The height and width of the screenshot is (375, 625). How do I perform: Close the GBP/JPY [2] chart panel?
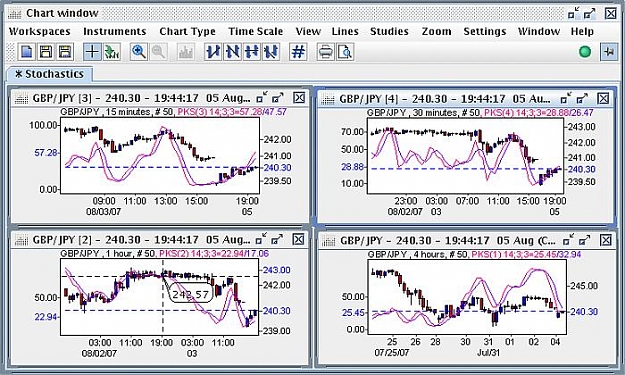(x=299, y=239)
